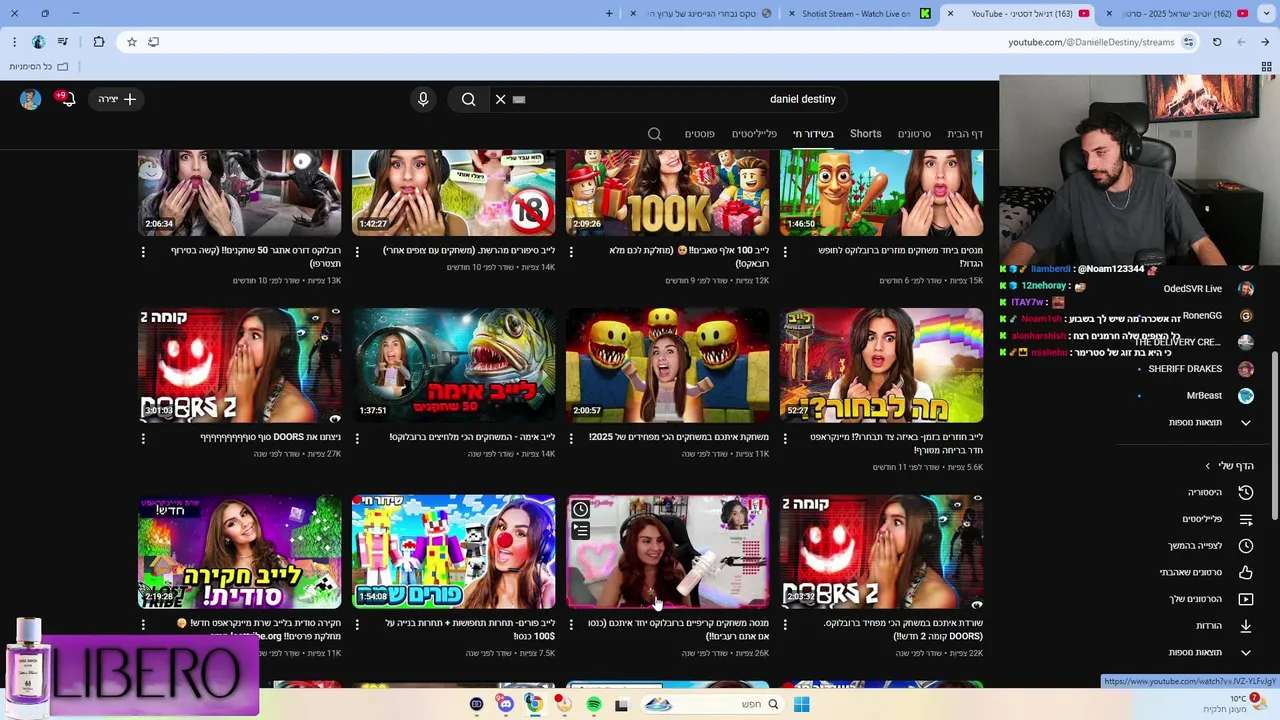Add hovered video to queue icon
Screen dimensions: 1280x720
click(581, 531)
